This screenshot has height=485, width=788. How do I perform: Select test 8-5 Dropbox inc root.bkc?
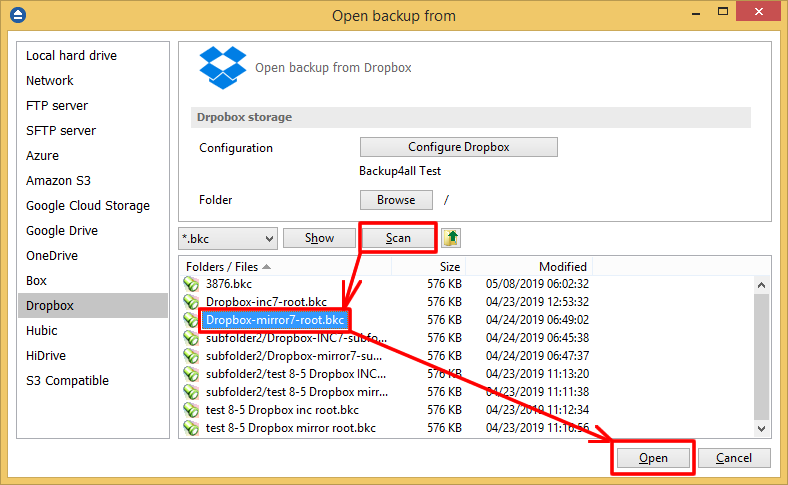[282, 410]
